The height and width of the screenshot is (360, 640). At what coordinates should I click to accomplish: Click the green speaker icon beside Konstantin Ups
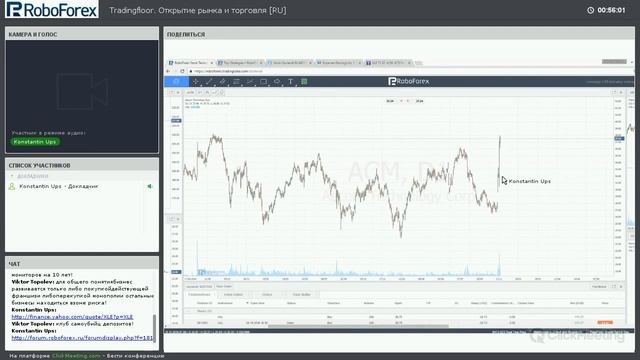[150, 186]
